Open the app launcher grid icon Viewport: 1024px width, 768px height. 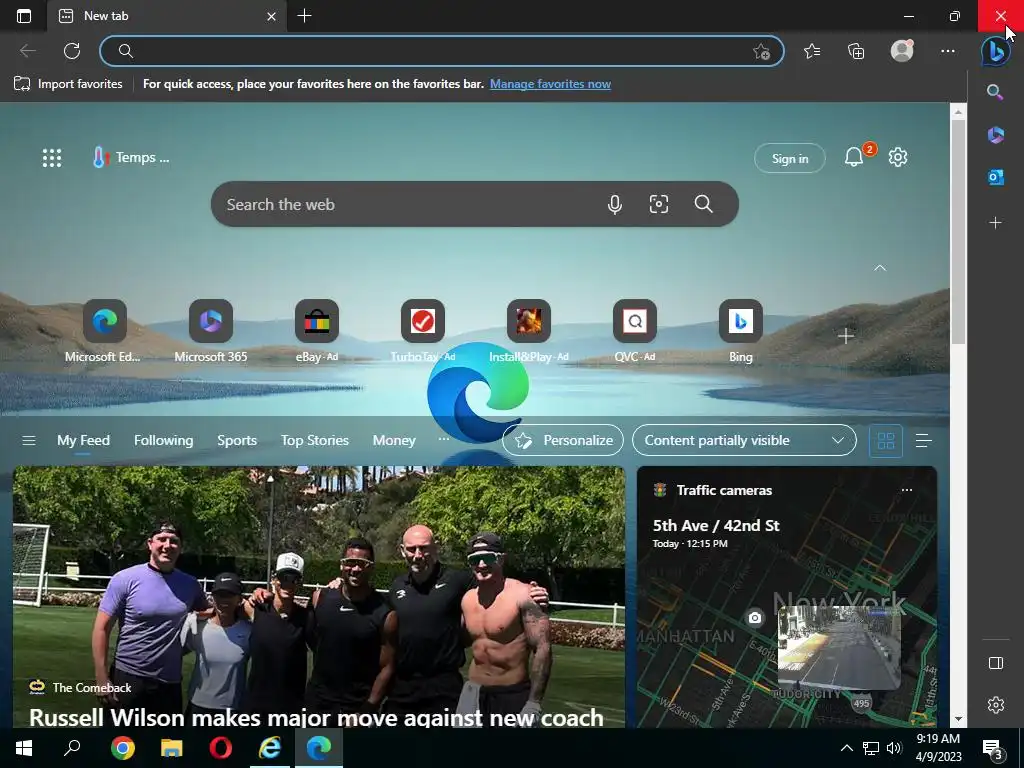52,157
